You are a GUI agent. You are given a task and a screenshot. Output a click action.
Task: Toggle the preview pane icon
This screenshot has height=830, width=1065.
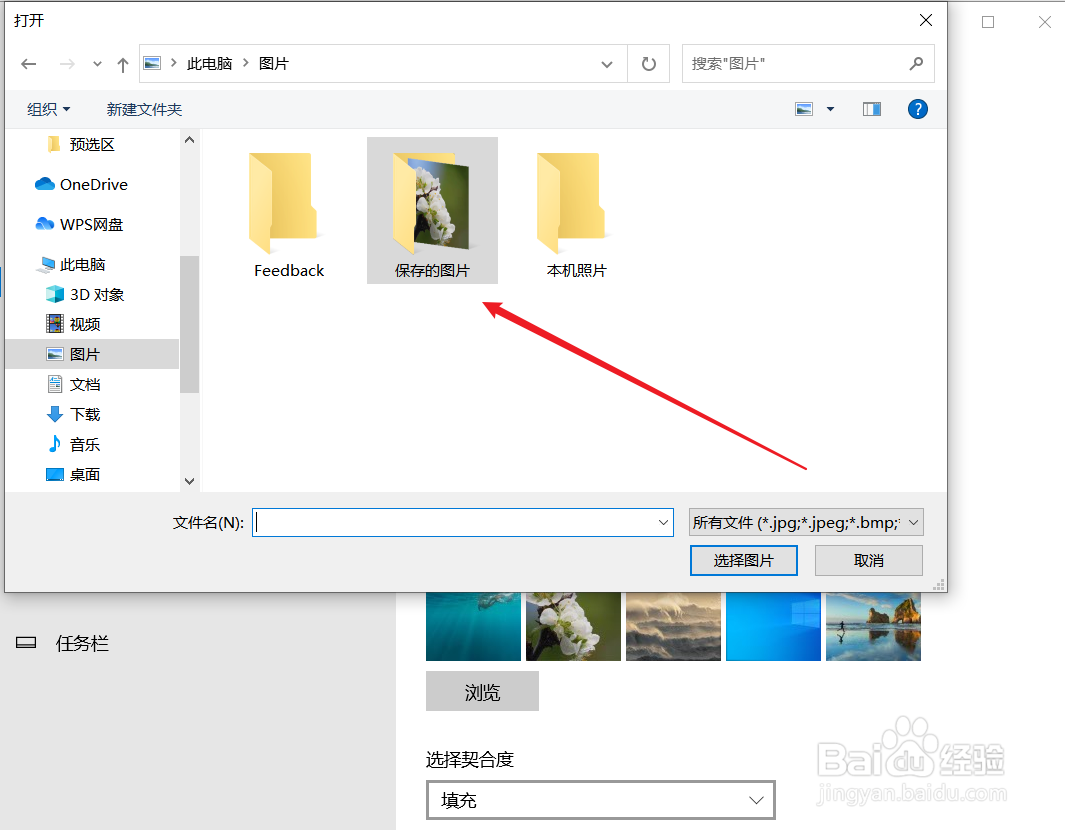pyautogui.click(x=871, y=109)
